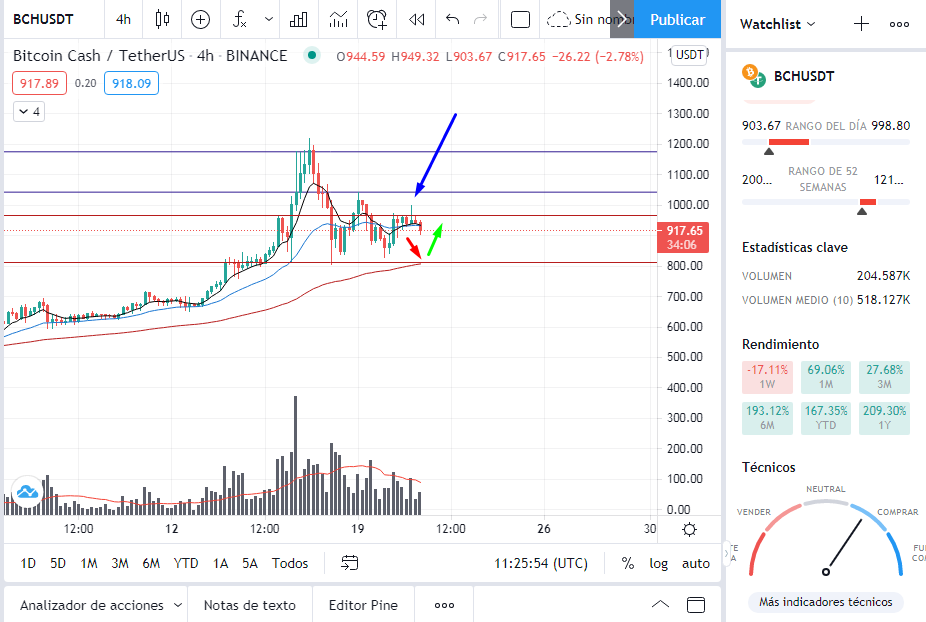Create an alert with the alarm clock icon
926x622 pixels.
click(377, 19)
